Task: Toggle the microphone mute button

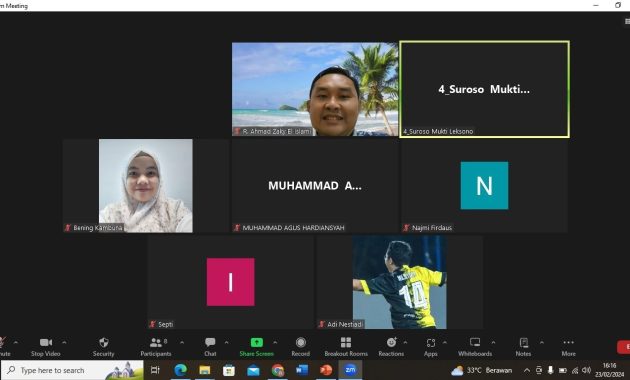Action: pos(3,347)
